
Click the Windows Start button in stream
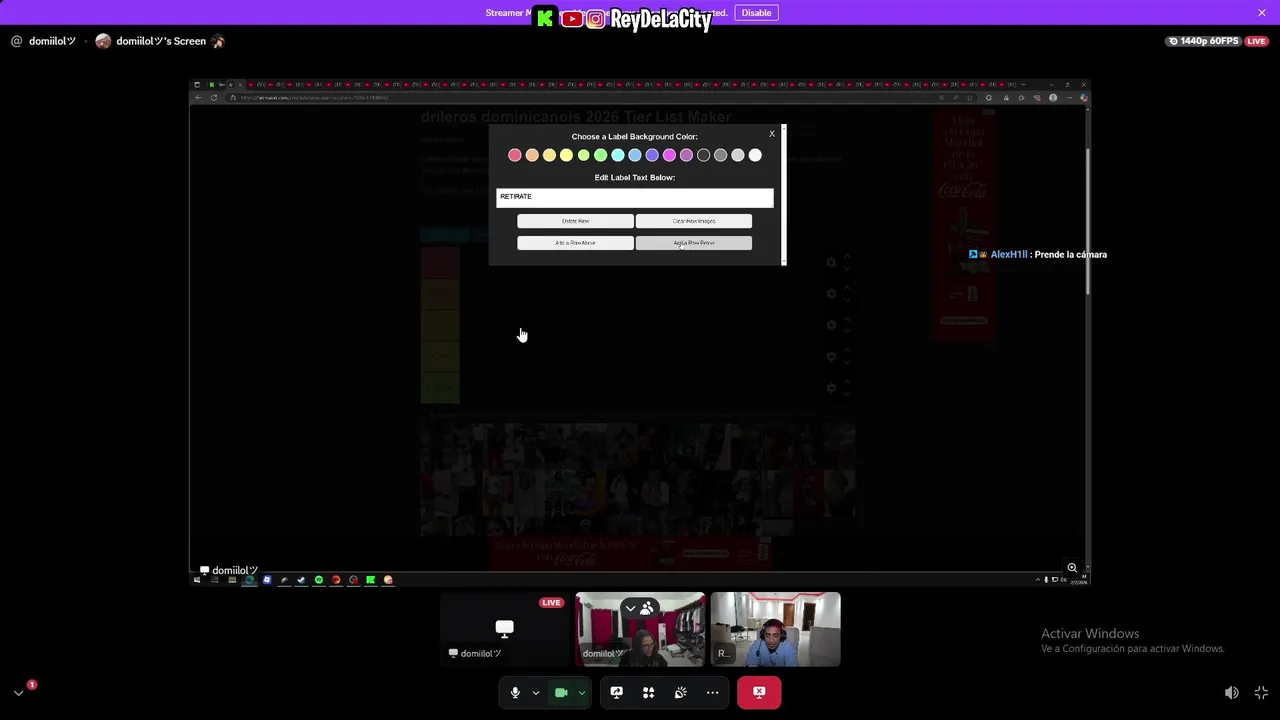(197, 580)
